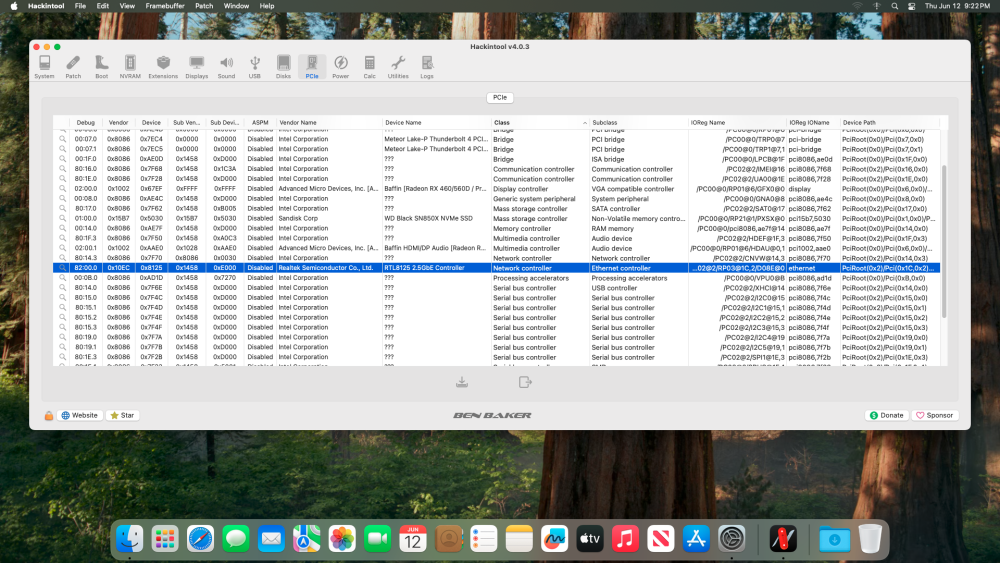This screenshot has height=563, width=1000.
Task: Click the magnifier icon for row 02:00.0
Action: pyautogui.click(x=62, y=189)
